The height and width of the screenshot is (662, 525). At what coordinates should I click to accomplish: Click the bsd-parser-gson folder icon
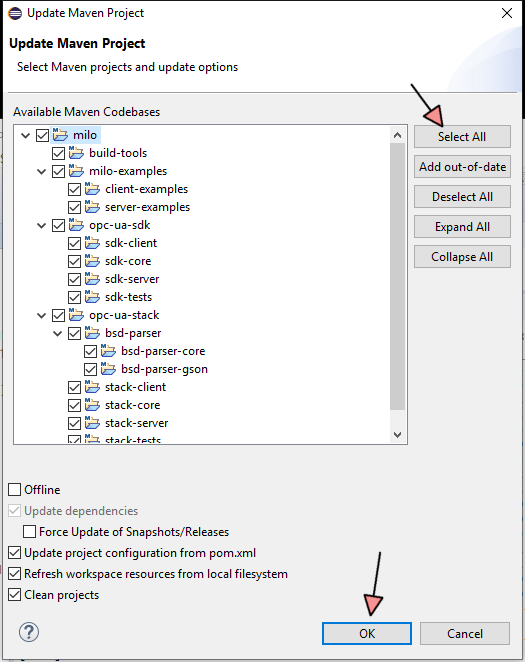pyautogui.click(x=108, y=369)
